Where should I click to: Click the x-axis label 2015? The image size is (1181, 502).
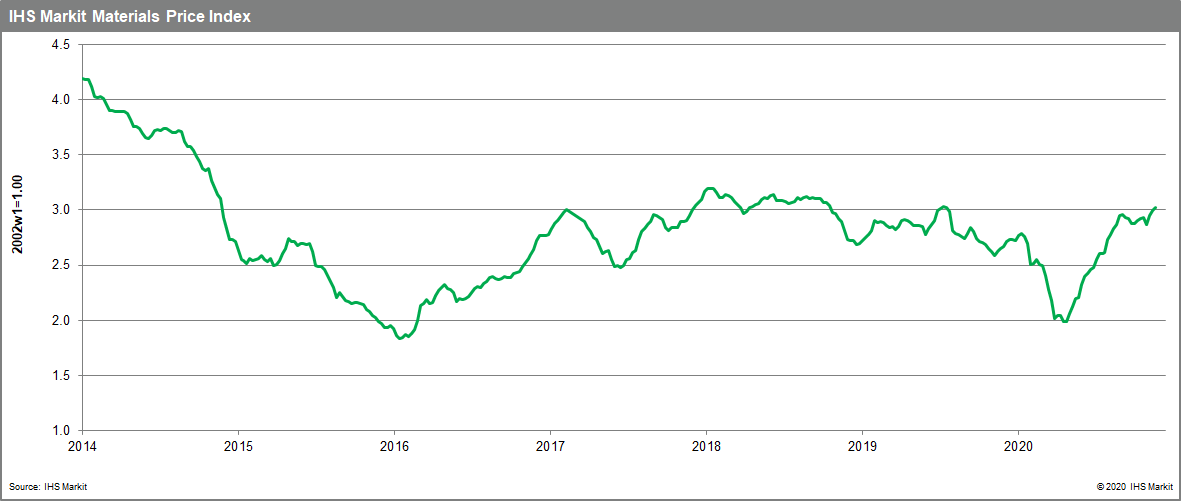(x=238, y=446)
